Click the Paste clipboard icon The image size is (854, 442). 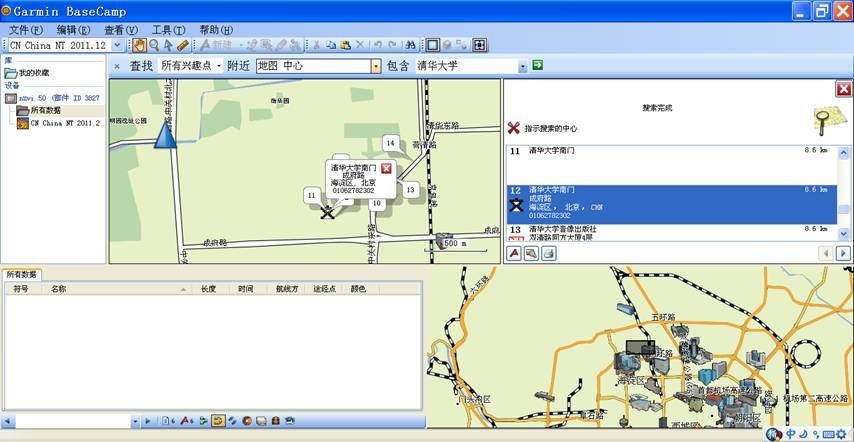[345, 45]
